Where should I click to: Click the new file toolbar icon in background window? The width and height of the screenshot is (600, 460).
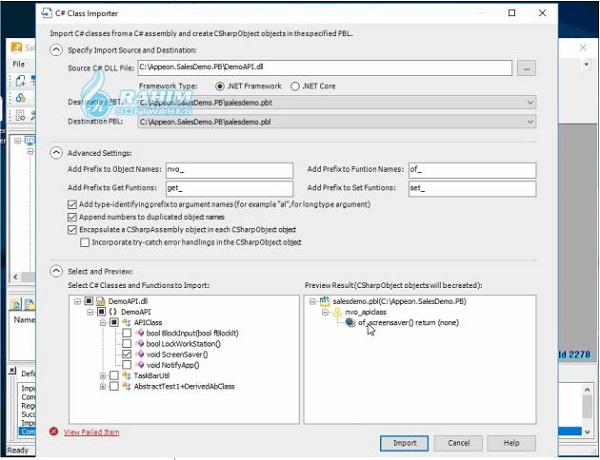tap(20, 81)
